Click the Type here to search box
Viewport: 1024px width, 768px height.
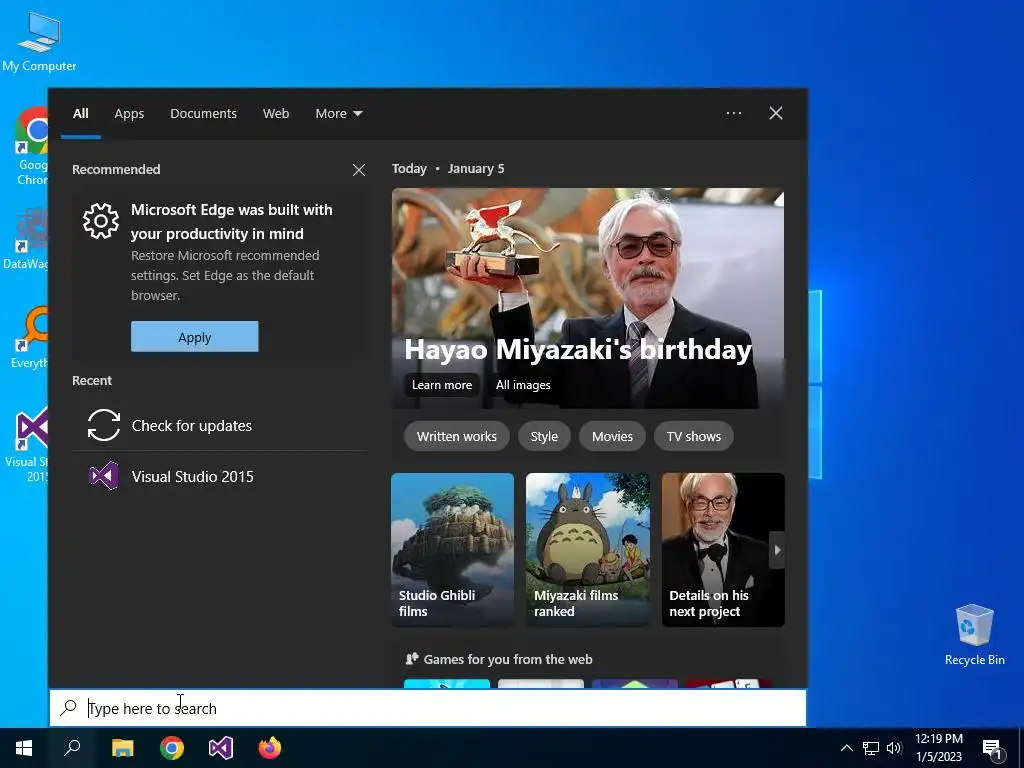pos(428,708)
